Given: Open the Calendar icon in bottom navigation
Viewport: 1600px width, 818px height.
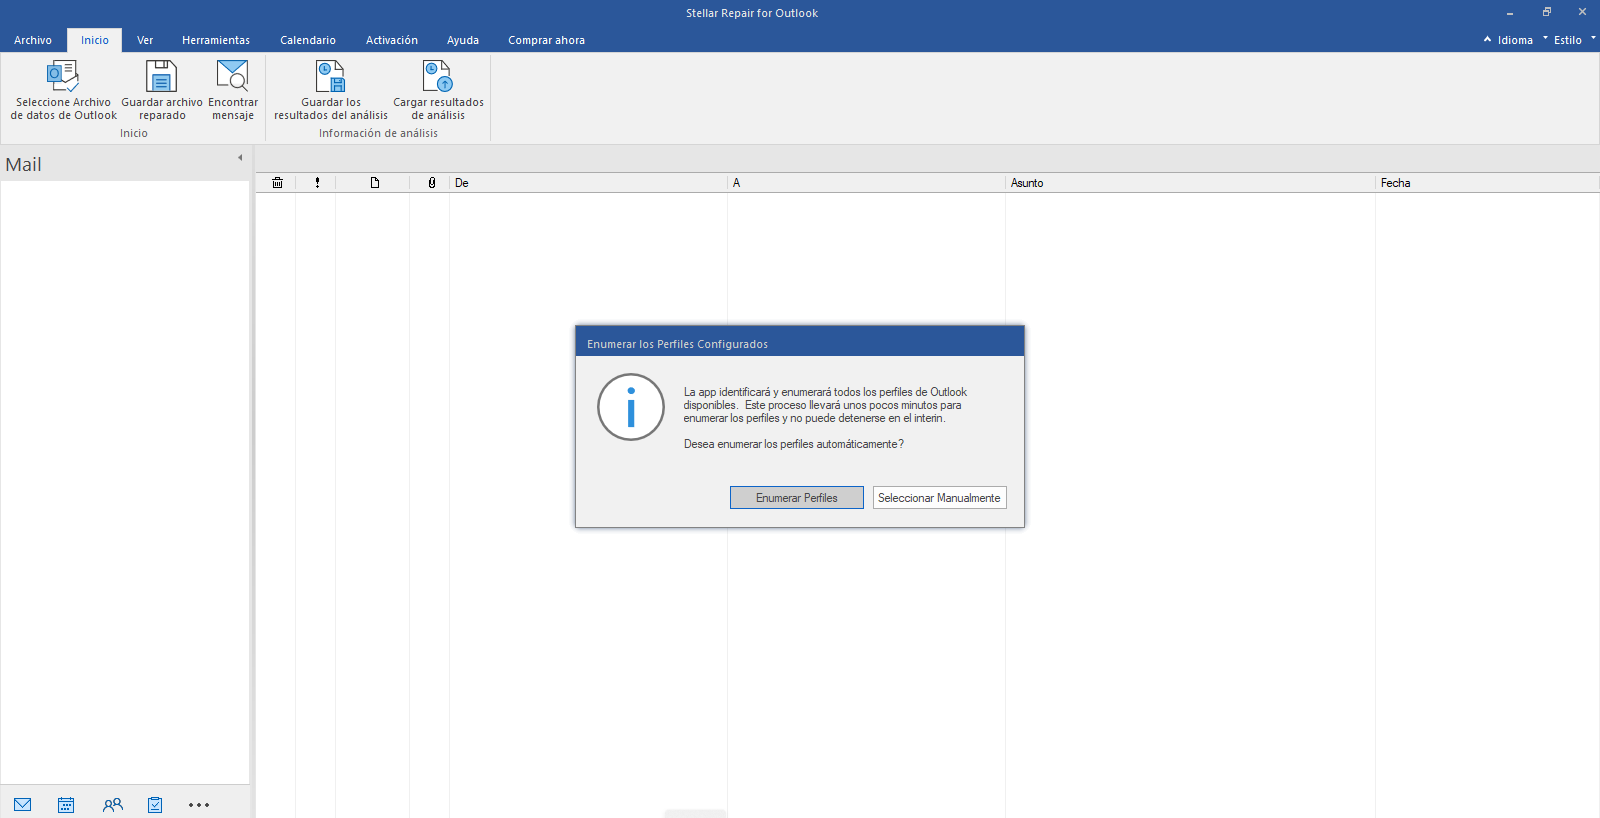Looking at the screenshot, I should (66, 805).
